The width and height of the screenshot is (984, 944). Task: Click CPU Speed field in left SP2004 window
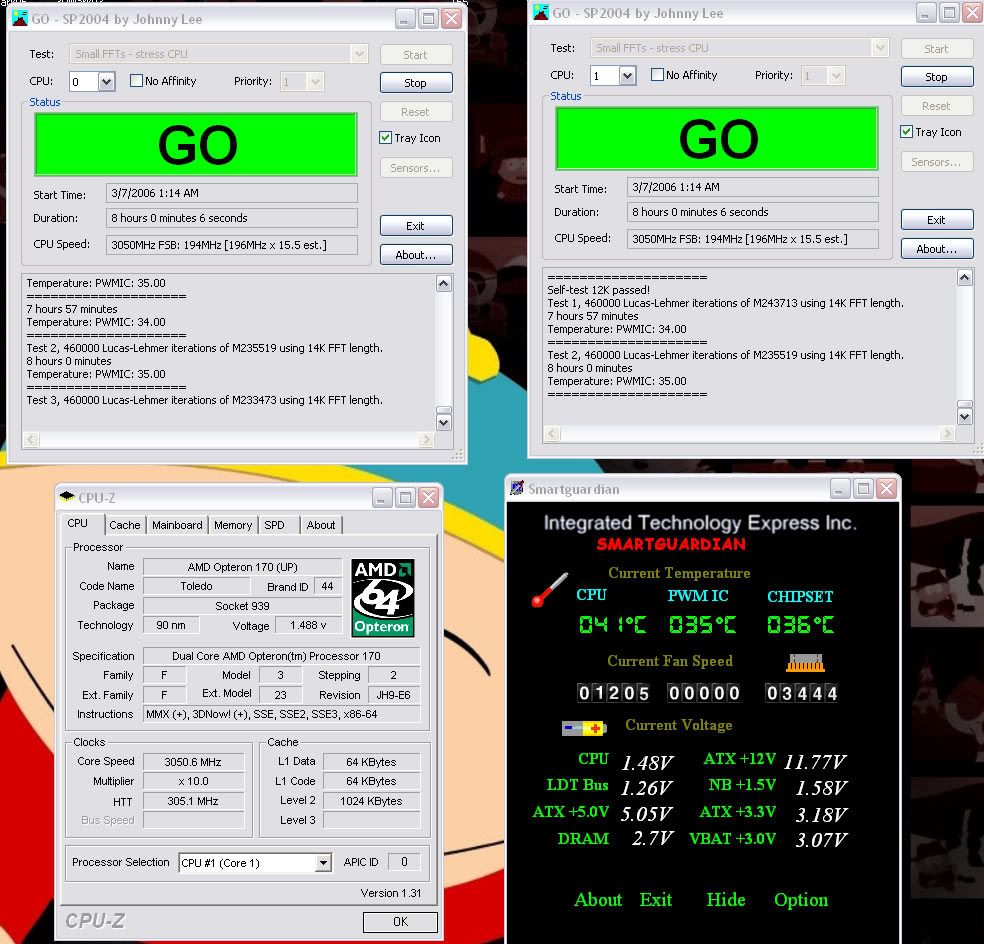click(232, 245)
